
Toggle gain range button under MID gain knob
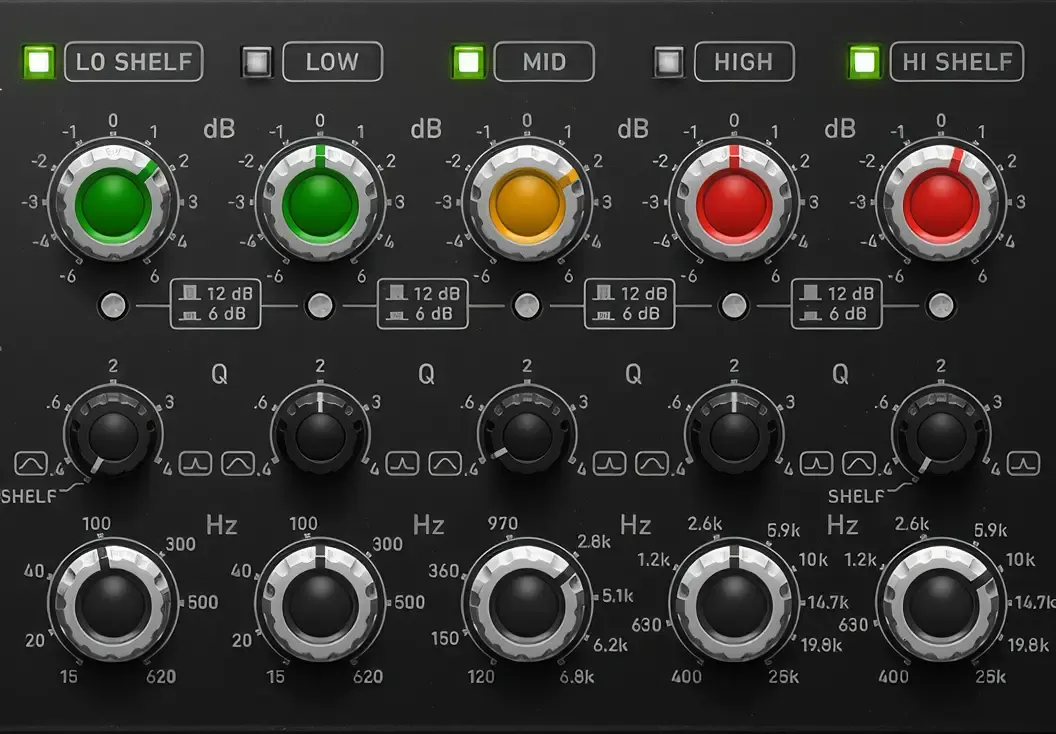(x=527, y=306)
